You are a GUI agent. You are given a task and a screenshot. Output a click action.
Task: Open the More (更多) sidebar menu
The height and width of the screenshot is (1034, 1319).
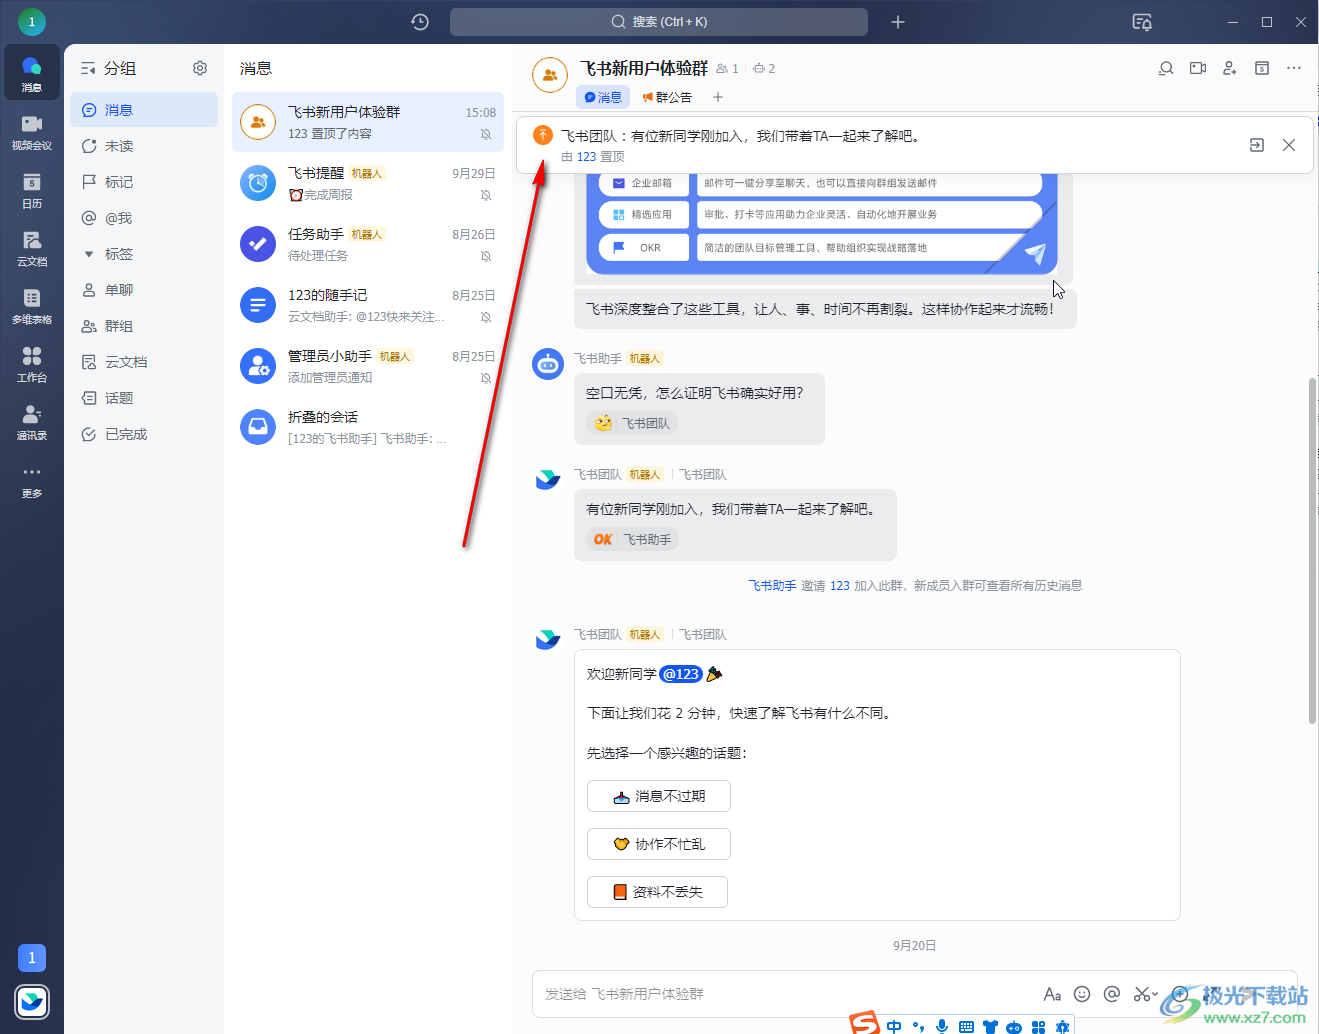tap(32, 479)
